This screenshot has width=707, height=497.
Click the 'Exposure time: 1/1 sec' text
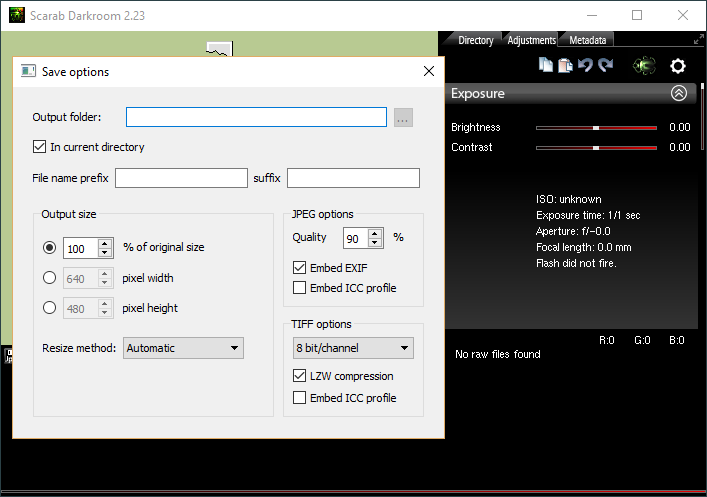588,215
